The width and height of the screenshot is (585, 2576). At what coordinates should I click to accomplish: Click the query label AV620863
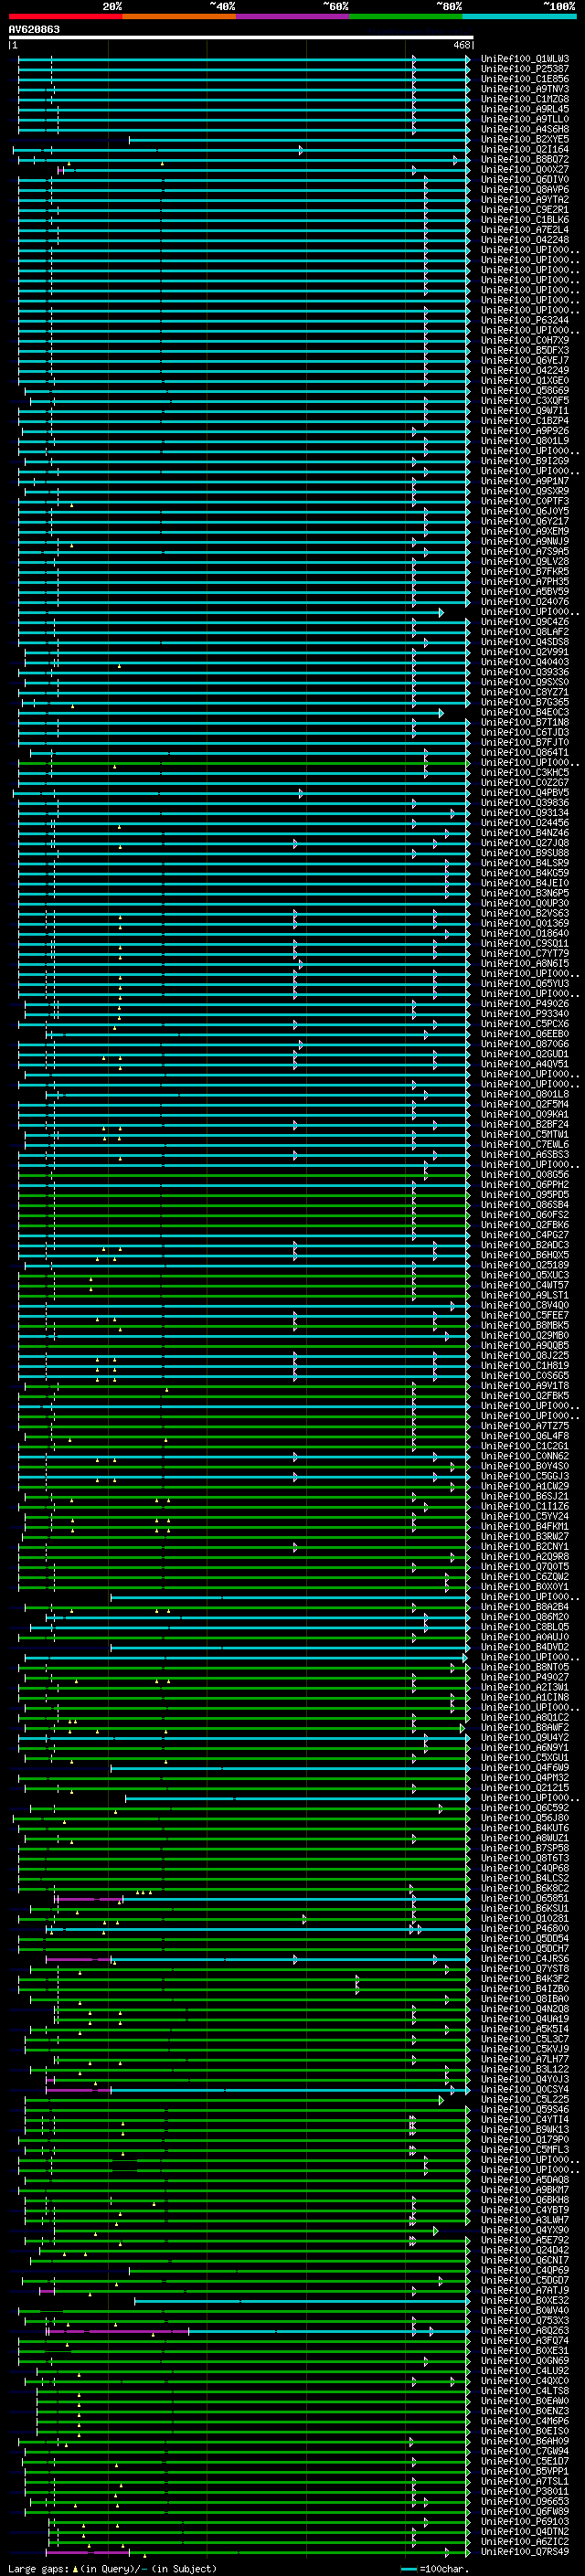click(x=34, y=29)
